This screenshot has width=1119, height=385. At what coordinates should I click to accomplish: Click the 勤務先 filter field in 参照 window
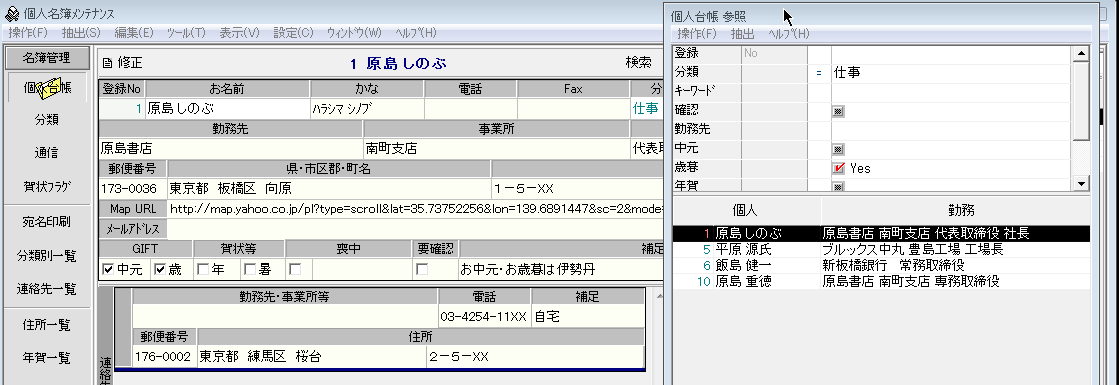(x=951, y=130)
